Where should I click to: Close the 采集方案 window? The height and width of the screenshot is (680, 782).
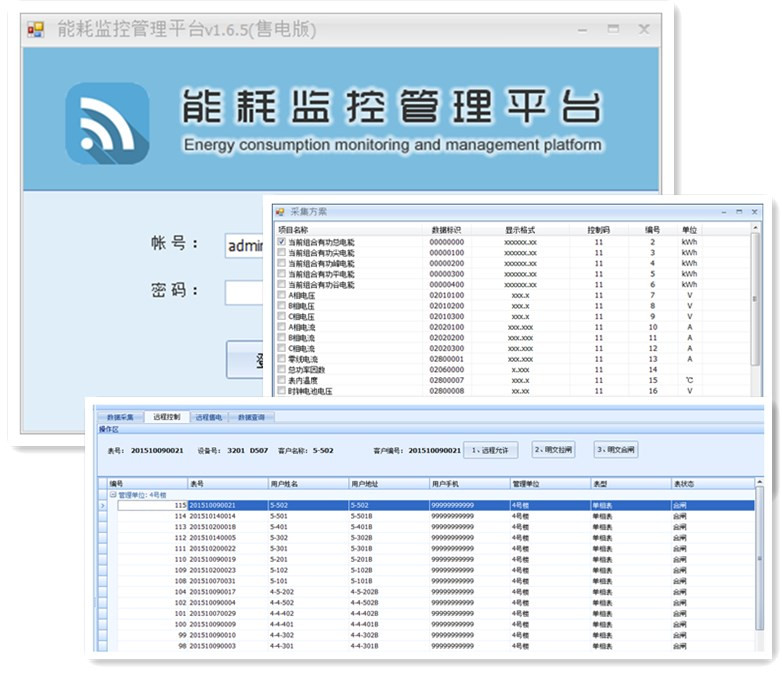[755, 212]
